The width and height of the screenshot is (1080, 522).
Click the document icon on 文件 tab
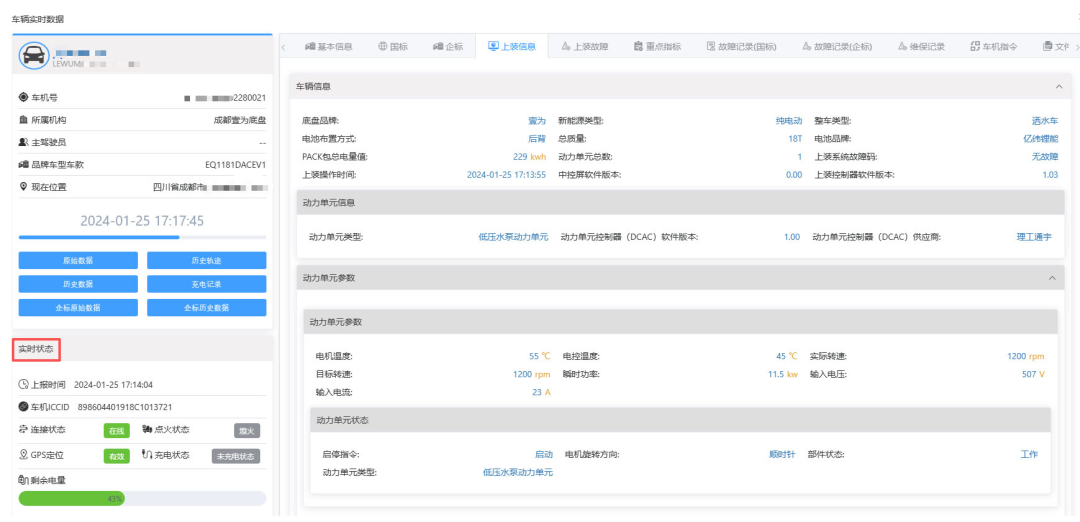tap(1048, 46)
